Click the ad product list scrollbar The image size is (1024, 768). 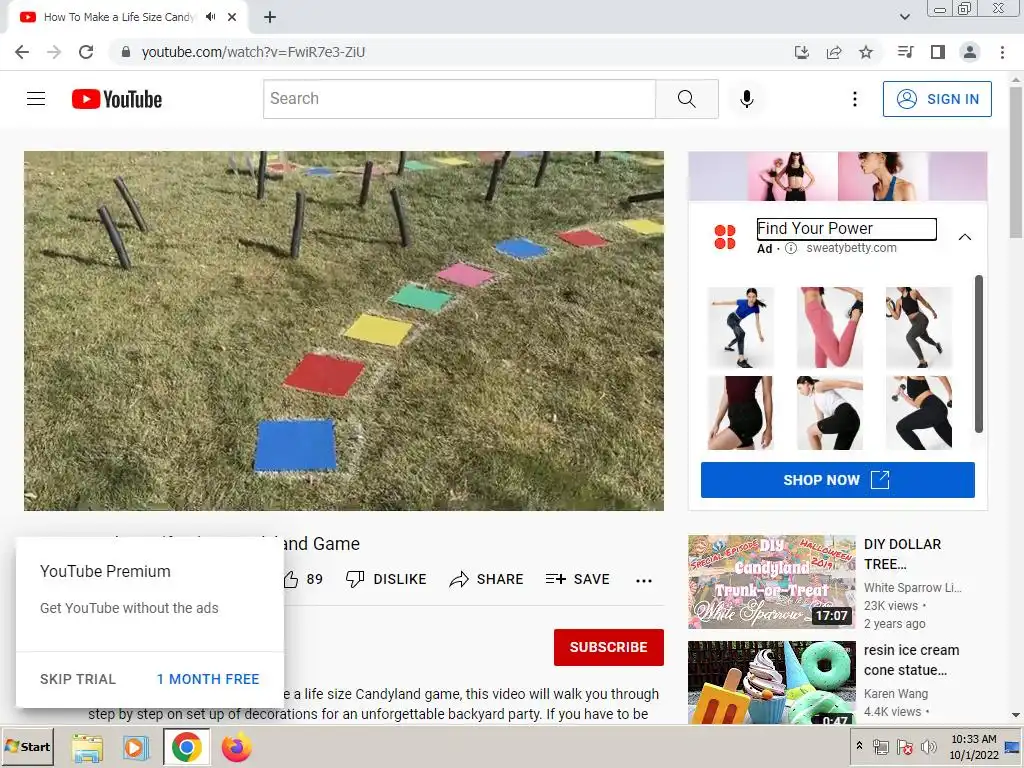click(978, 354)
